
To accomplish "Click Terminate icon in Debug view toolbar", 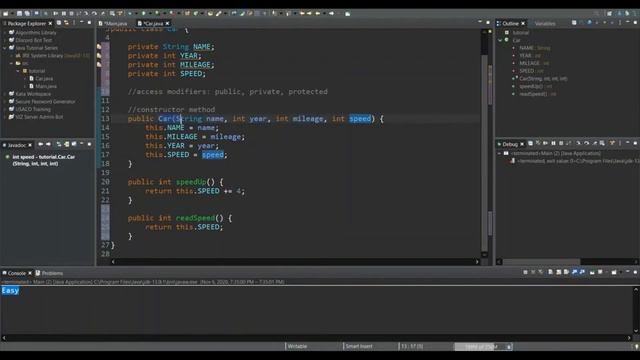I will 561,143.
